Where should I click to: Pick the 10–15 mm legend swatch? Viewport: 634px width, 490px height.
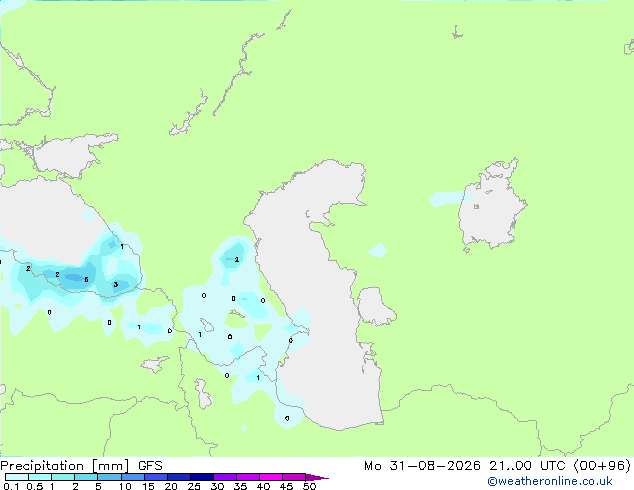(132, 477)
